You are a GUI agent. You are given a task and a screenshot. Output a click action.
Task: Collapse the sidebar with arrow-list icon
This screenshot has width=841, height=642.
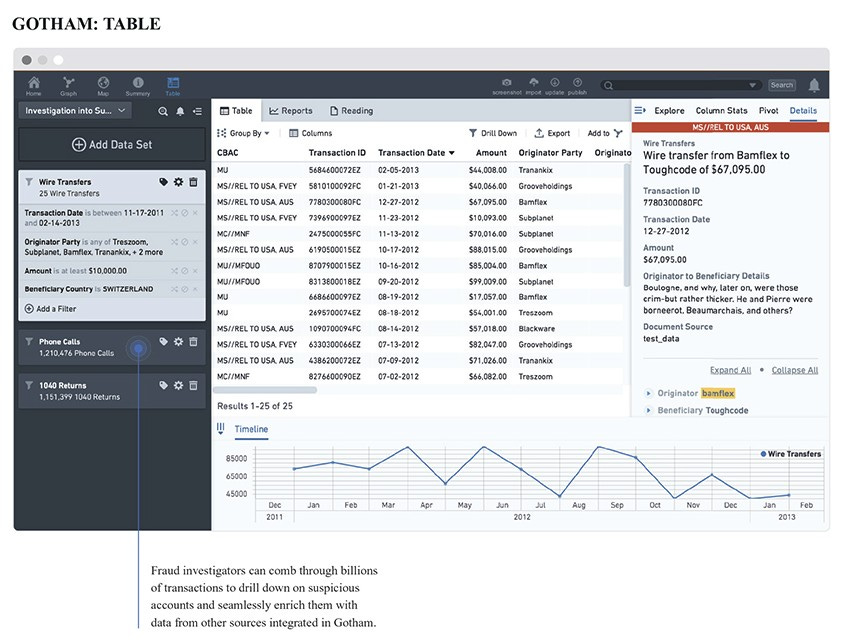pyautogui.click(x=197, y=111)
